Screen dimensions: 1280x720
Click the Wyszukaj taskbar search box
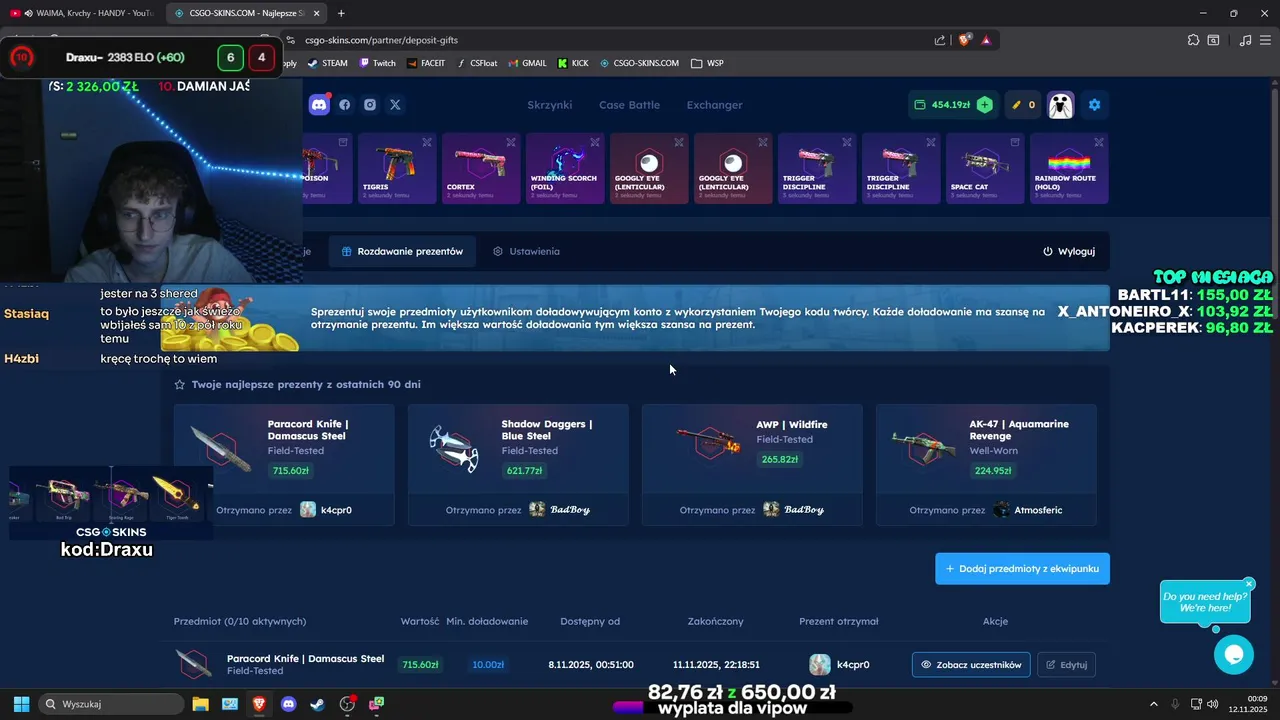click(x=112, y=704)
